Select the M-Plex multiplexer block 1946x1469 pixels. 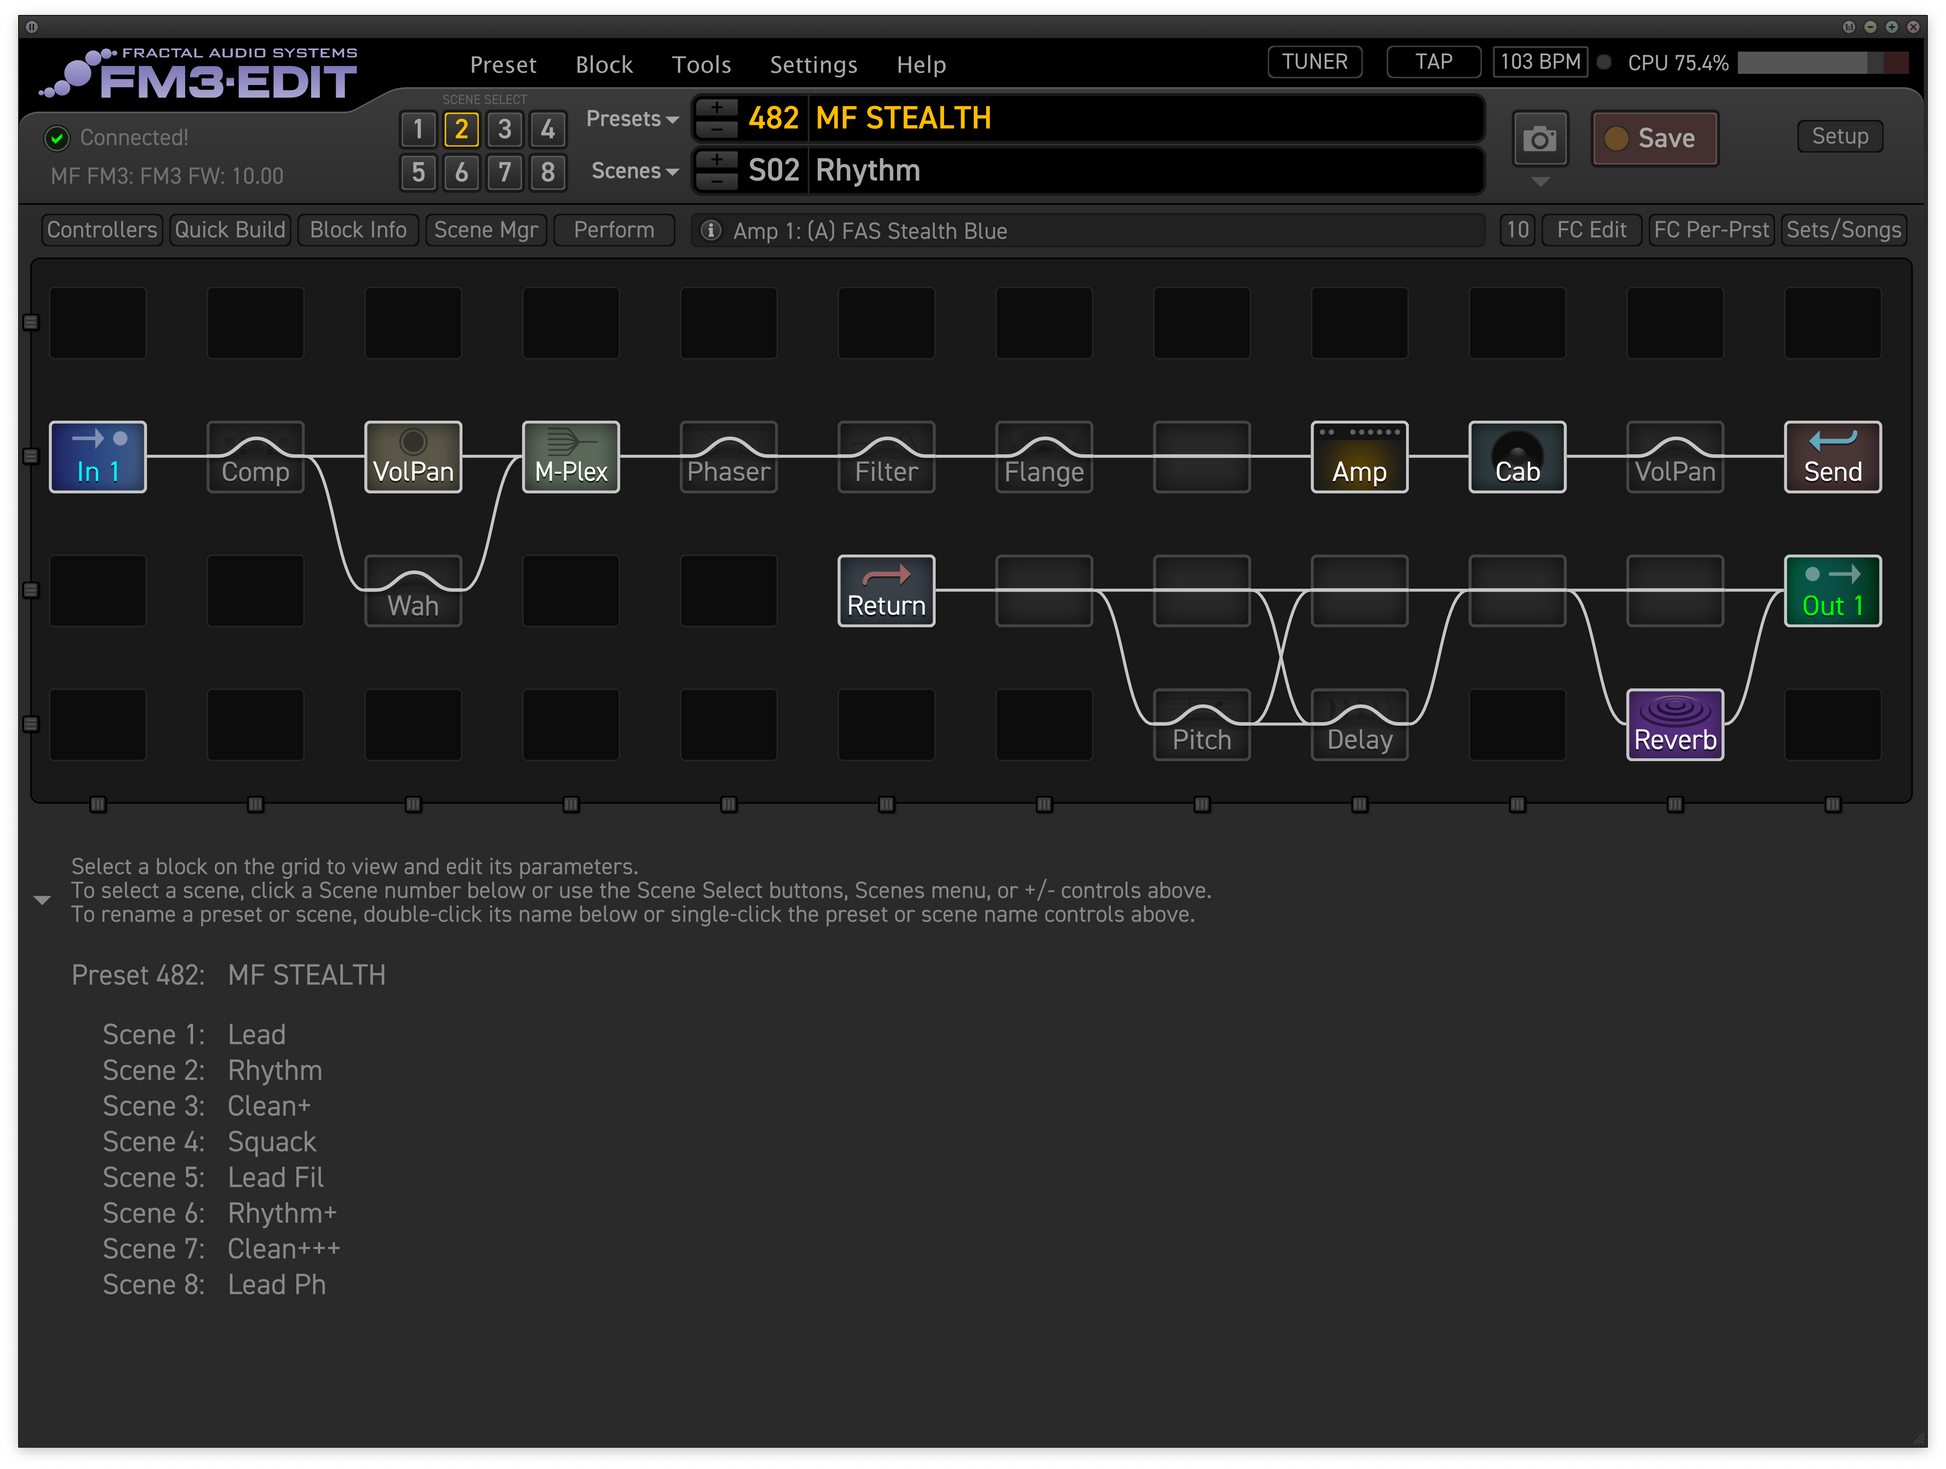click(571, 457)
